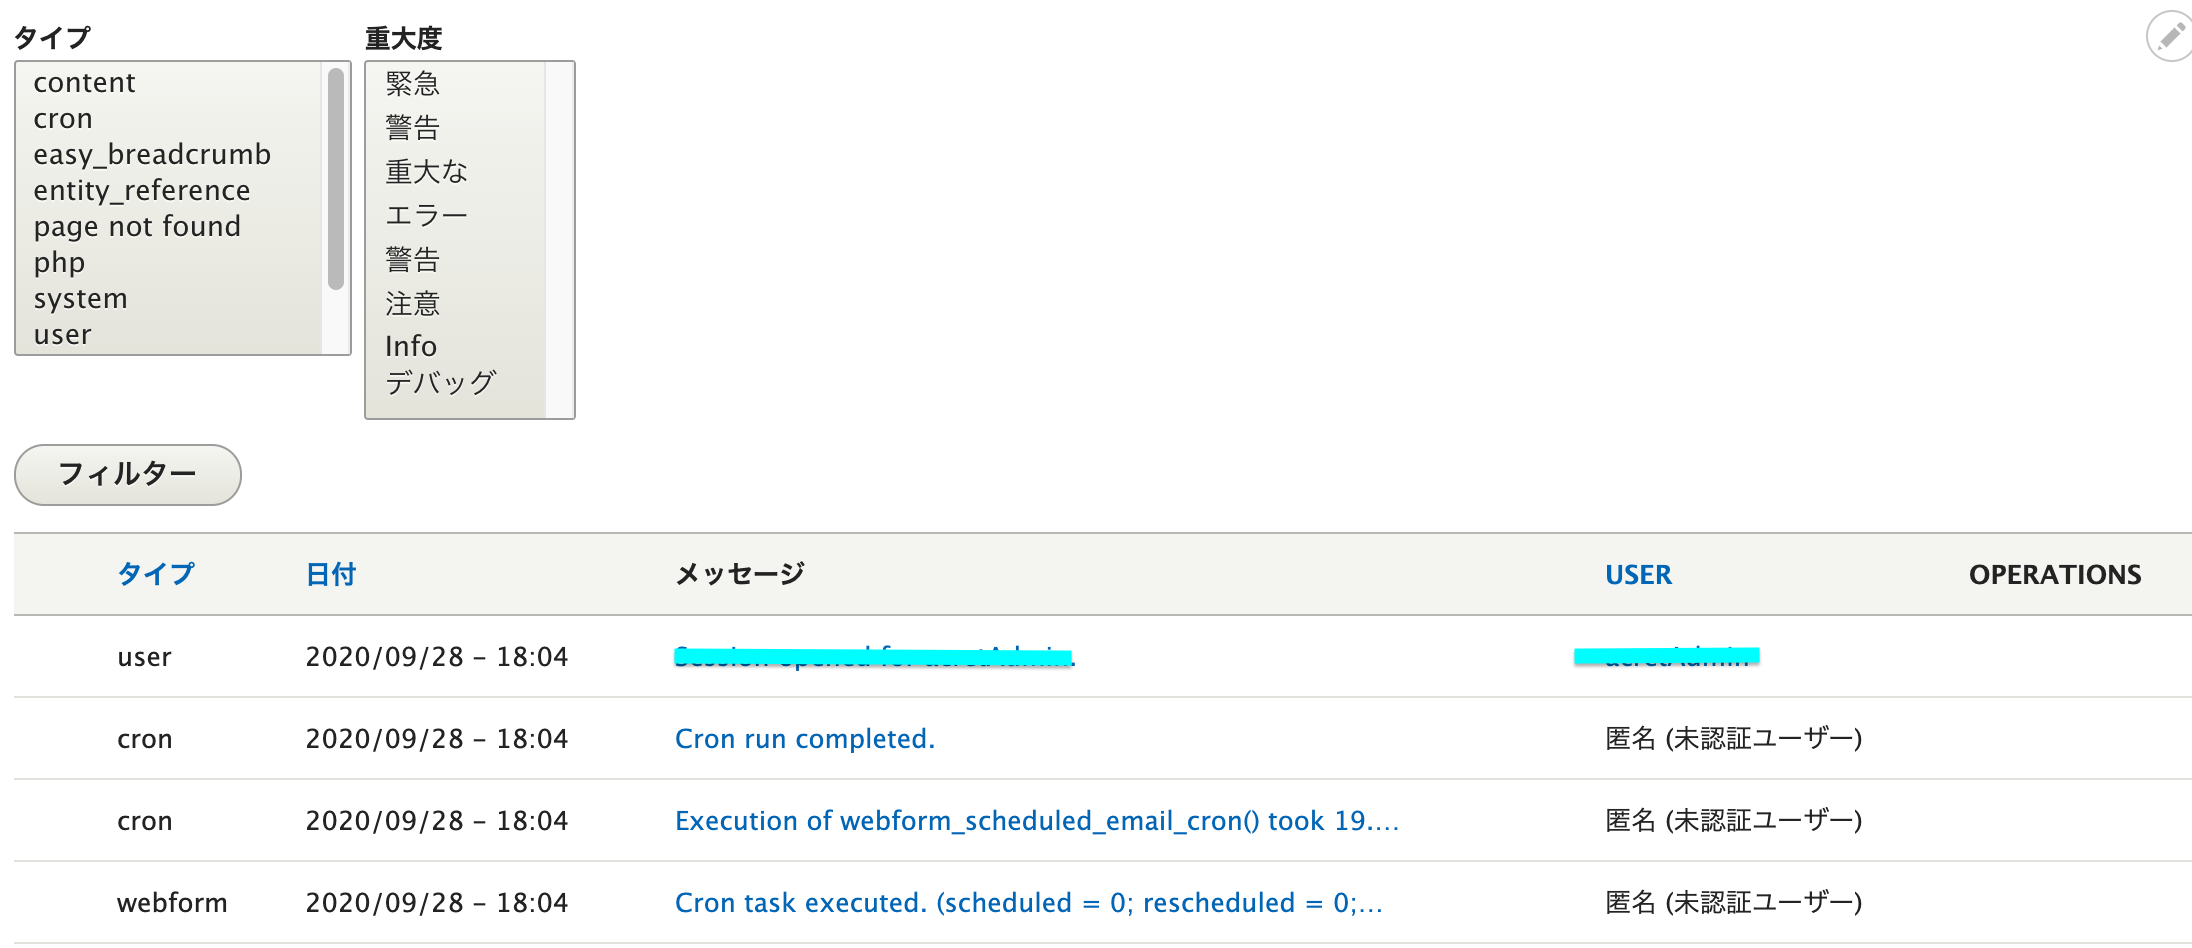Sort the table by タイプ column header
This screenshot has width=2192, height=948.
pos(156,574)
